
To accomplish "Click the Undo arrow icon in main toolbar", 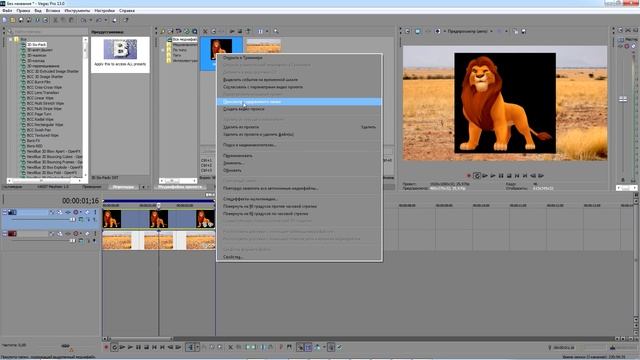I will 84,20.
